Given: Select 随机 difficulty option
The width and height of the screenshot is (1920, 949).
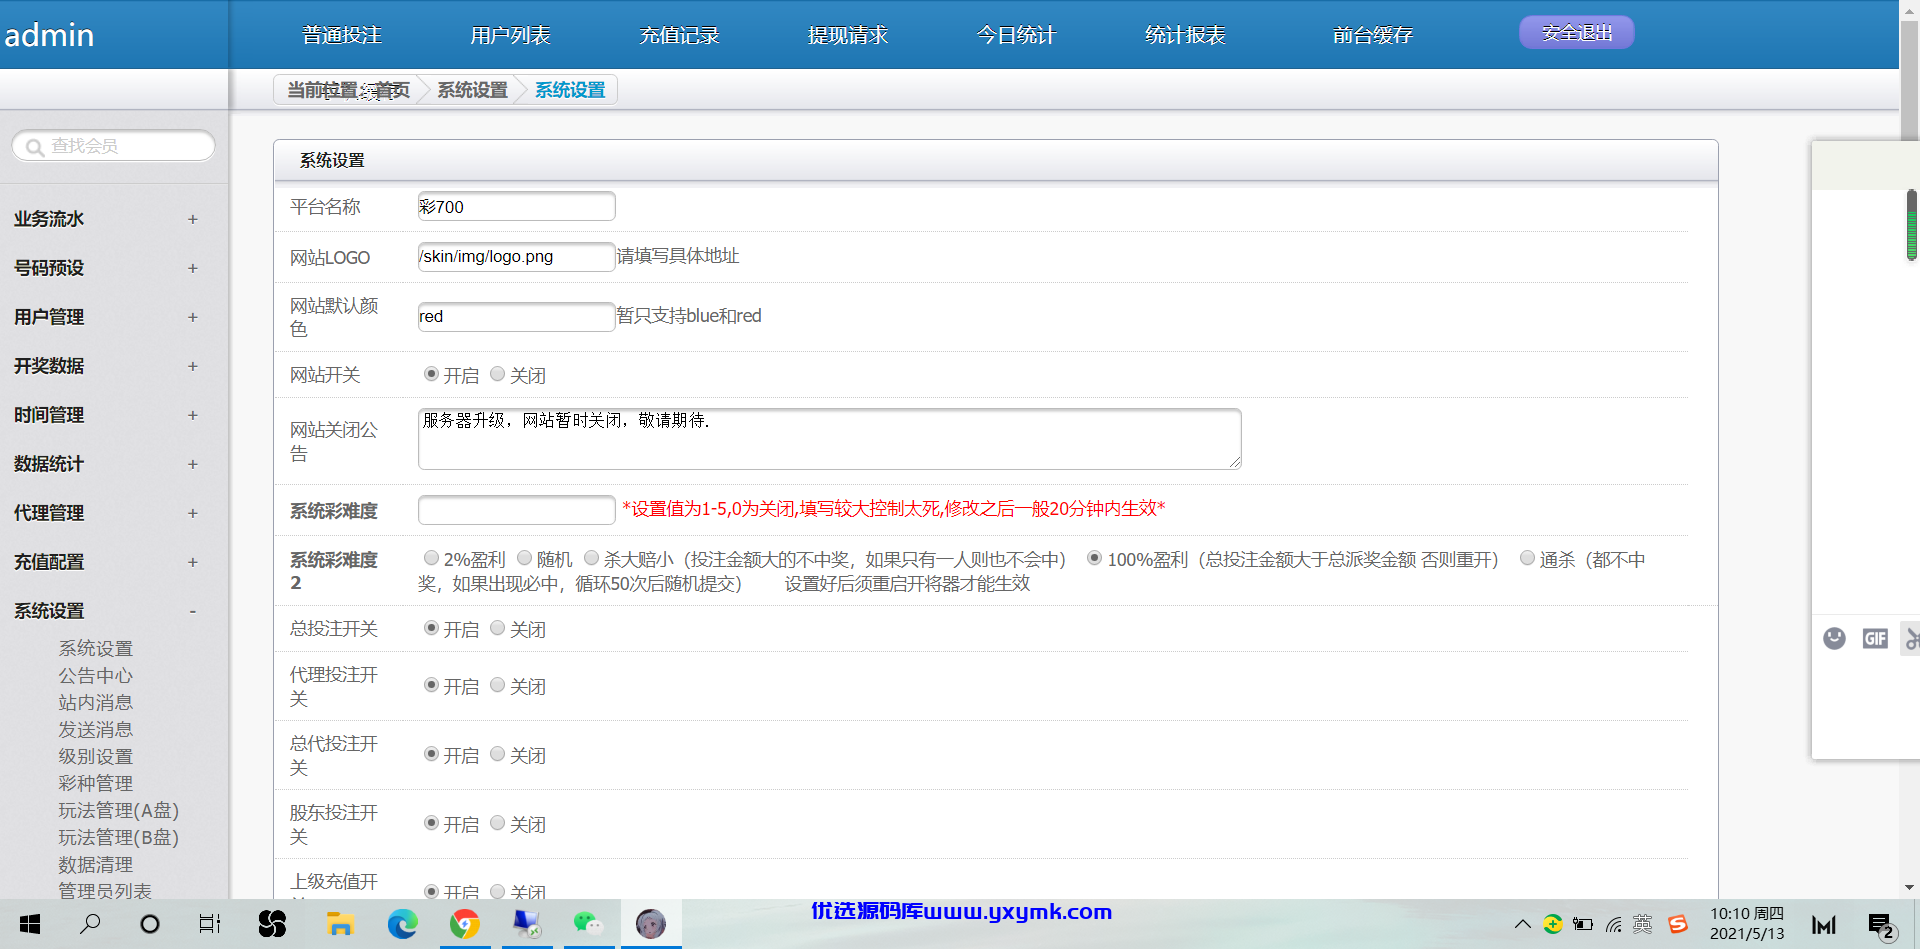Looking at the screenshot, I should pyautogui.click(x=524, y=558).
